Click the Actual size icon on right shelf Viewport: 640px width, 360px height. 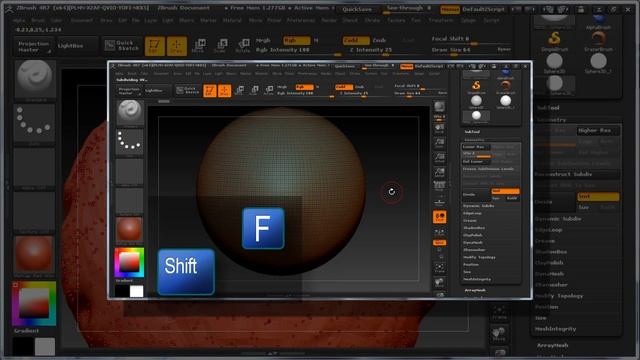440,158
